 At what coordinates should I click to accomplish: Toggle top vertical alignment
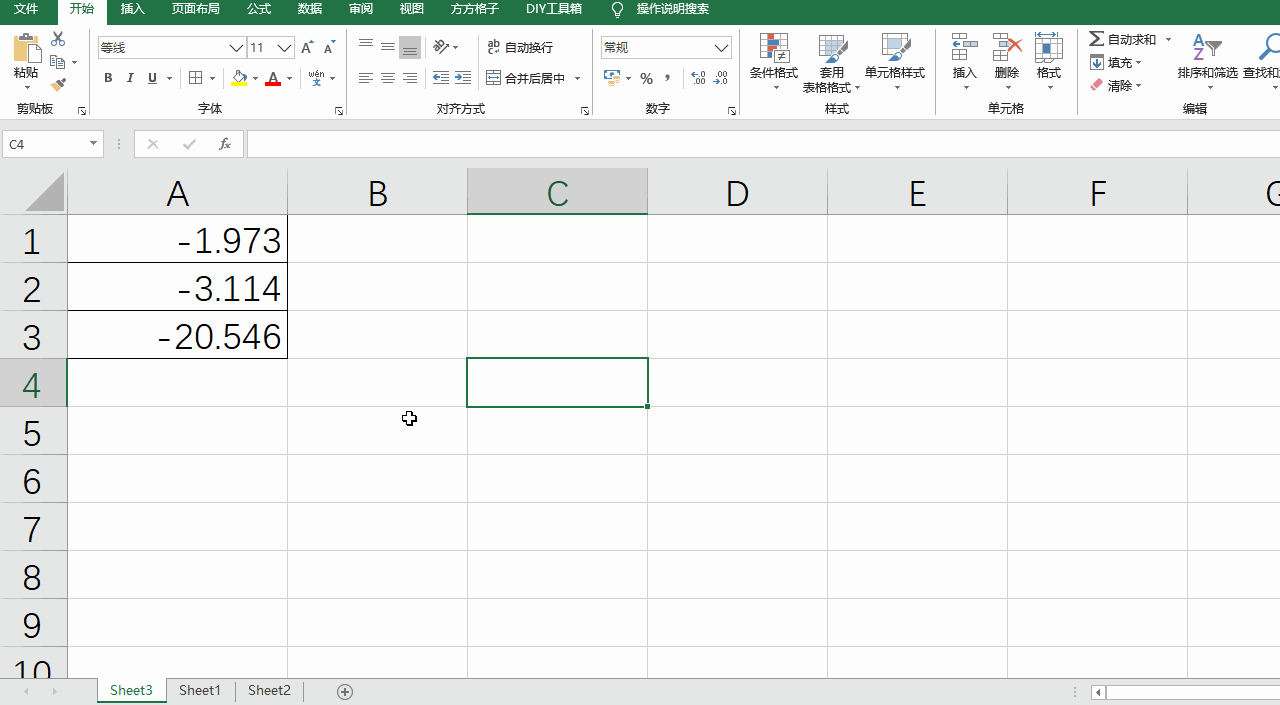pos(366,47)
